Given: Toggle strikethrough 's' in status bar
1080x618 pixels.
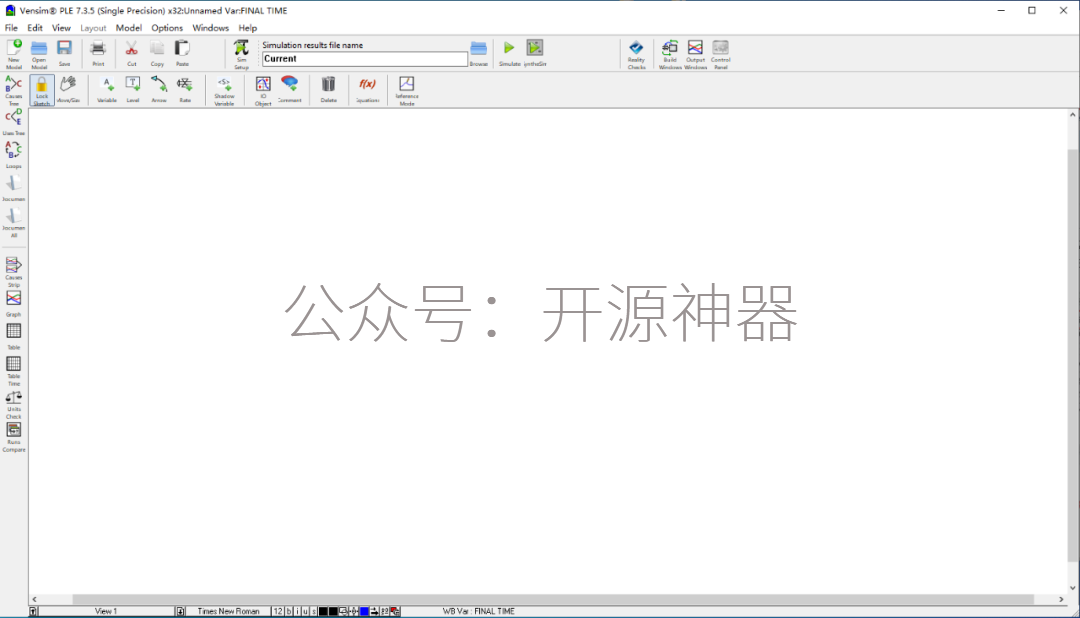Looking at the screenshot, I should pos(314,611).
